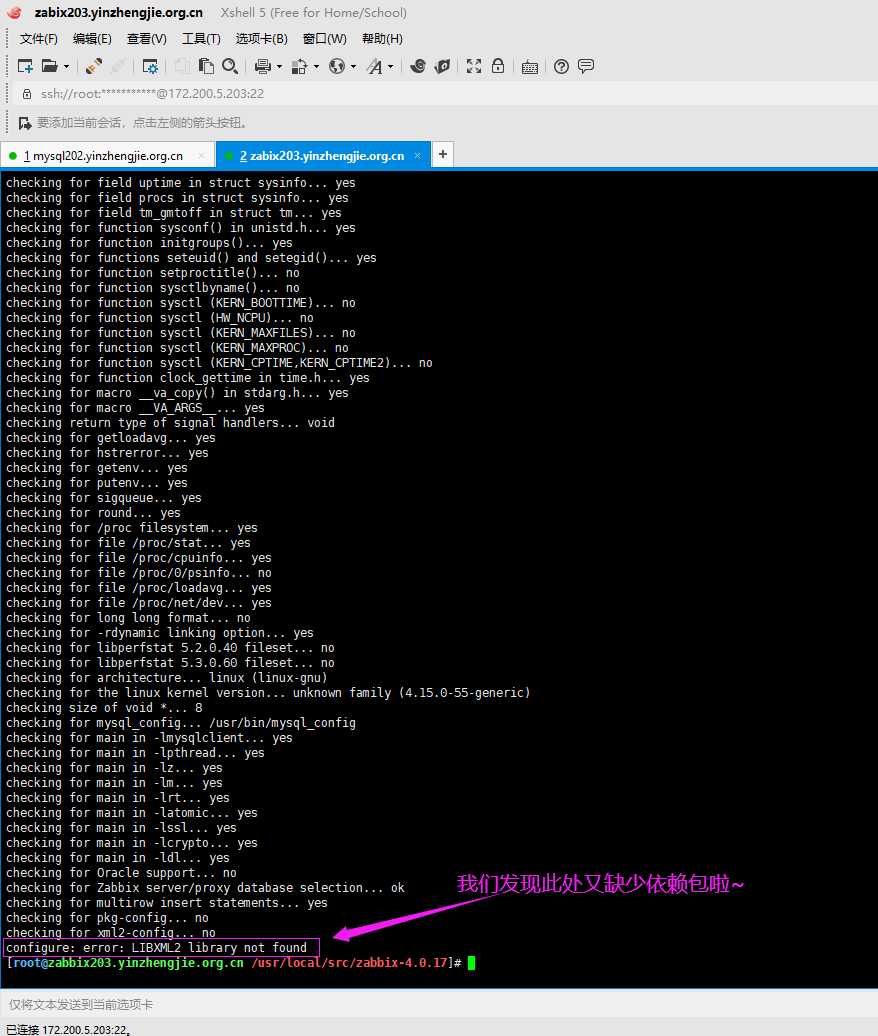Click the 'checking for mysql_config' line
The height and width of the screenshot is (1036, 878).
181,722
